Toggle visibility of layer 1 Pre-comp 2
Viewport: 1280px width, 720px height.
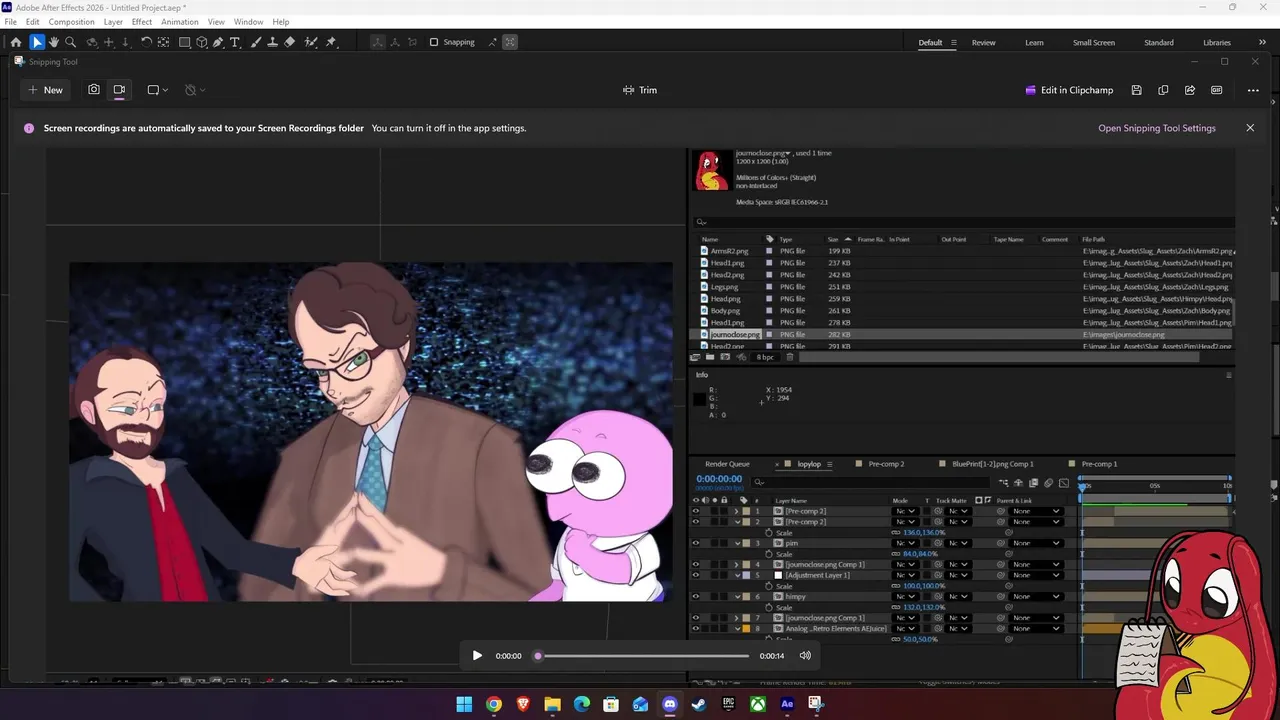tap(696, 511)
